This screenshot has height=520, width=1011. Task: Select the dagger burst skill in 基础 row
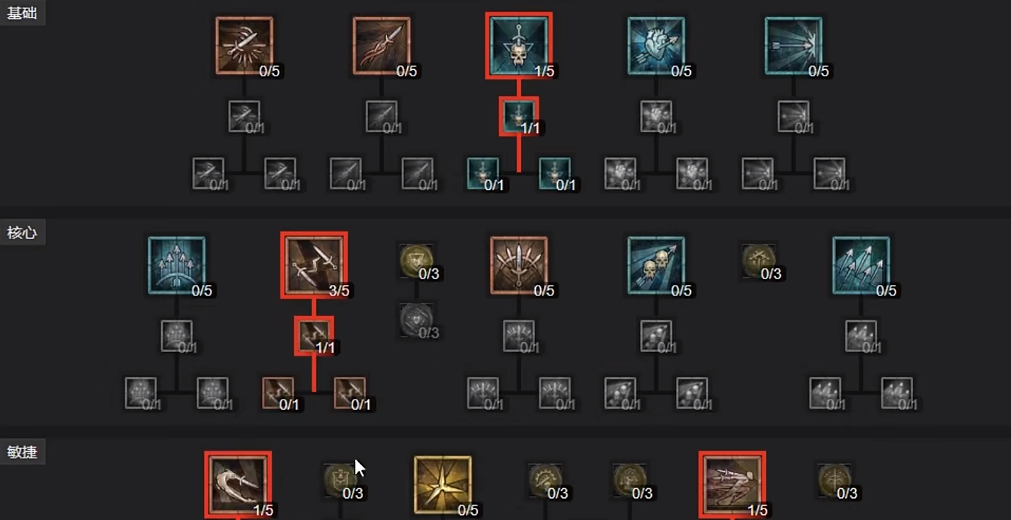244,46
